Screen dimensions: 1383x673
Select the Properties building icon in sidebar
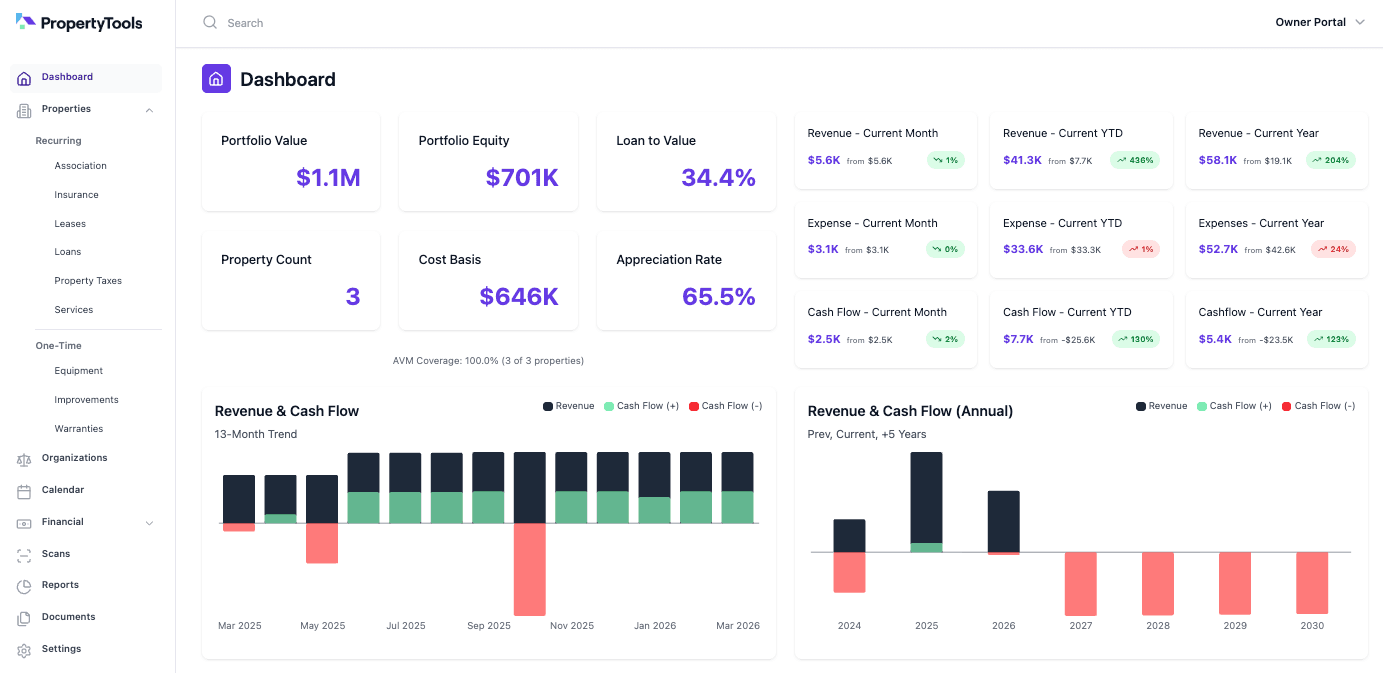pyautogui.click(x=22, y=109)
